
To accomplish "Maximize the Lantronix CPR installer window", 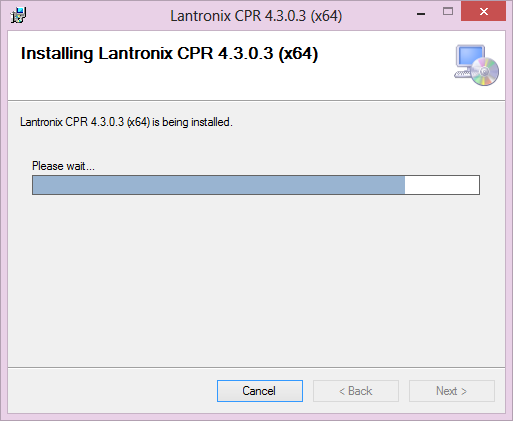I will click(448, 12).
